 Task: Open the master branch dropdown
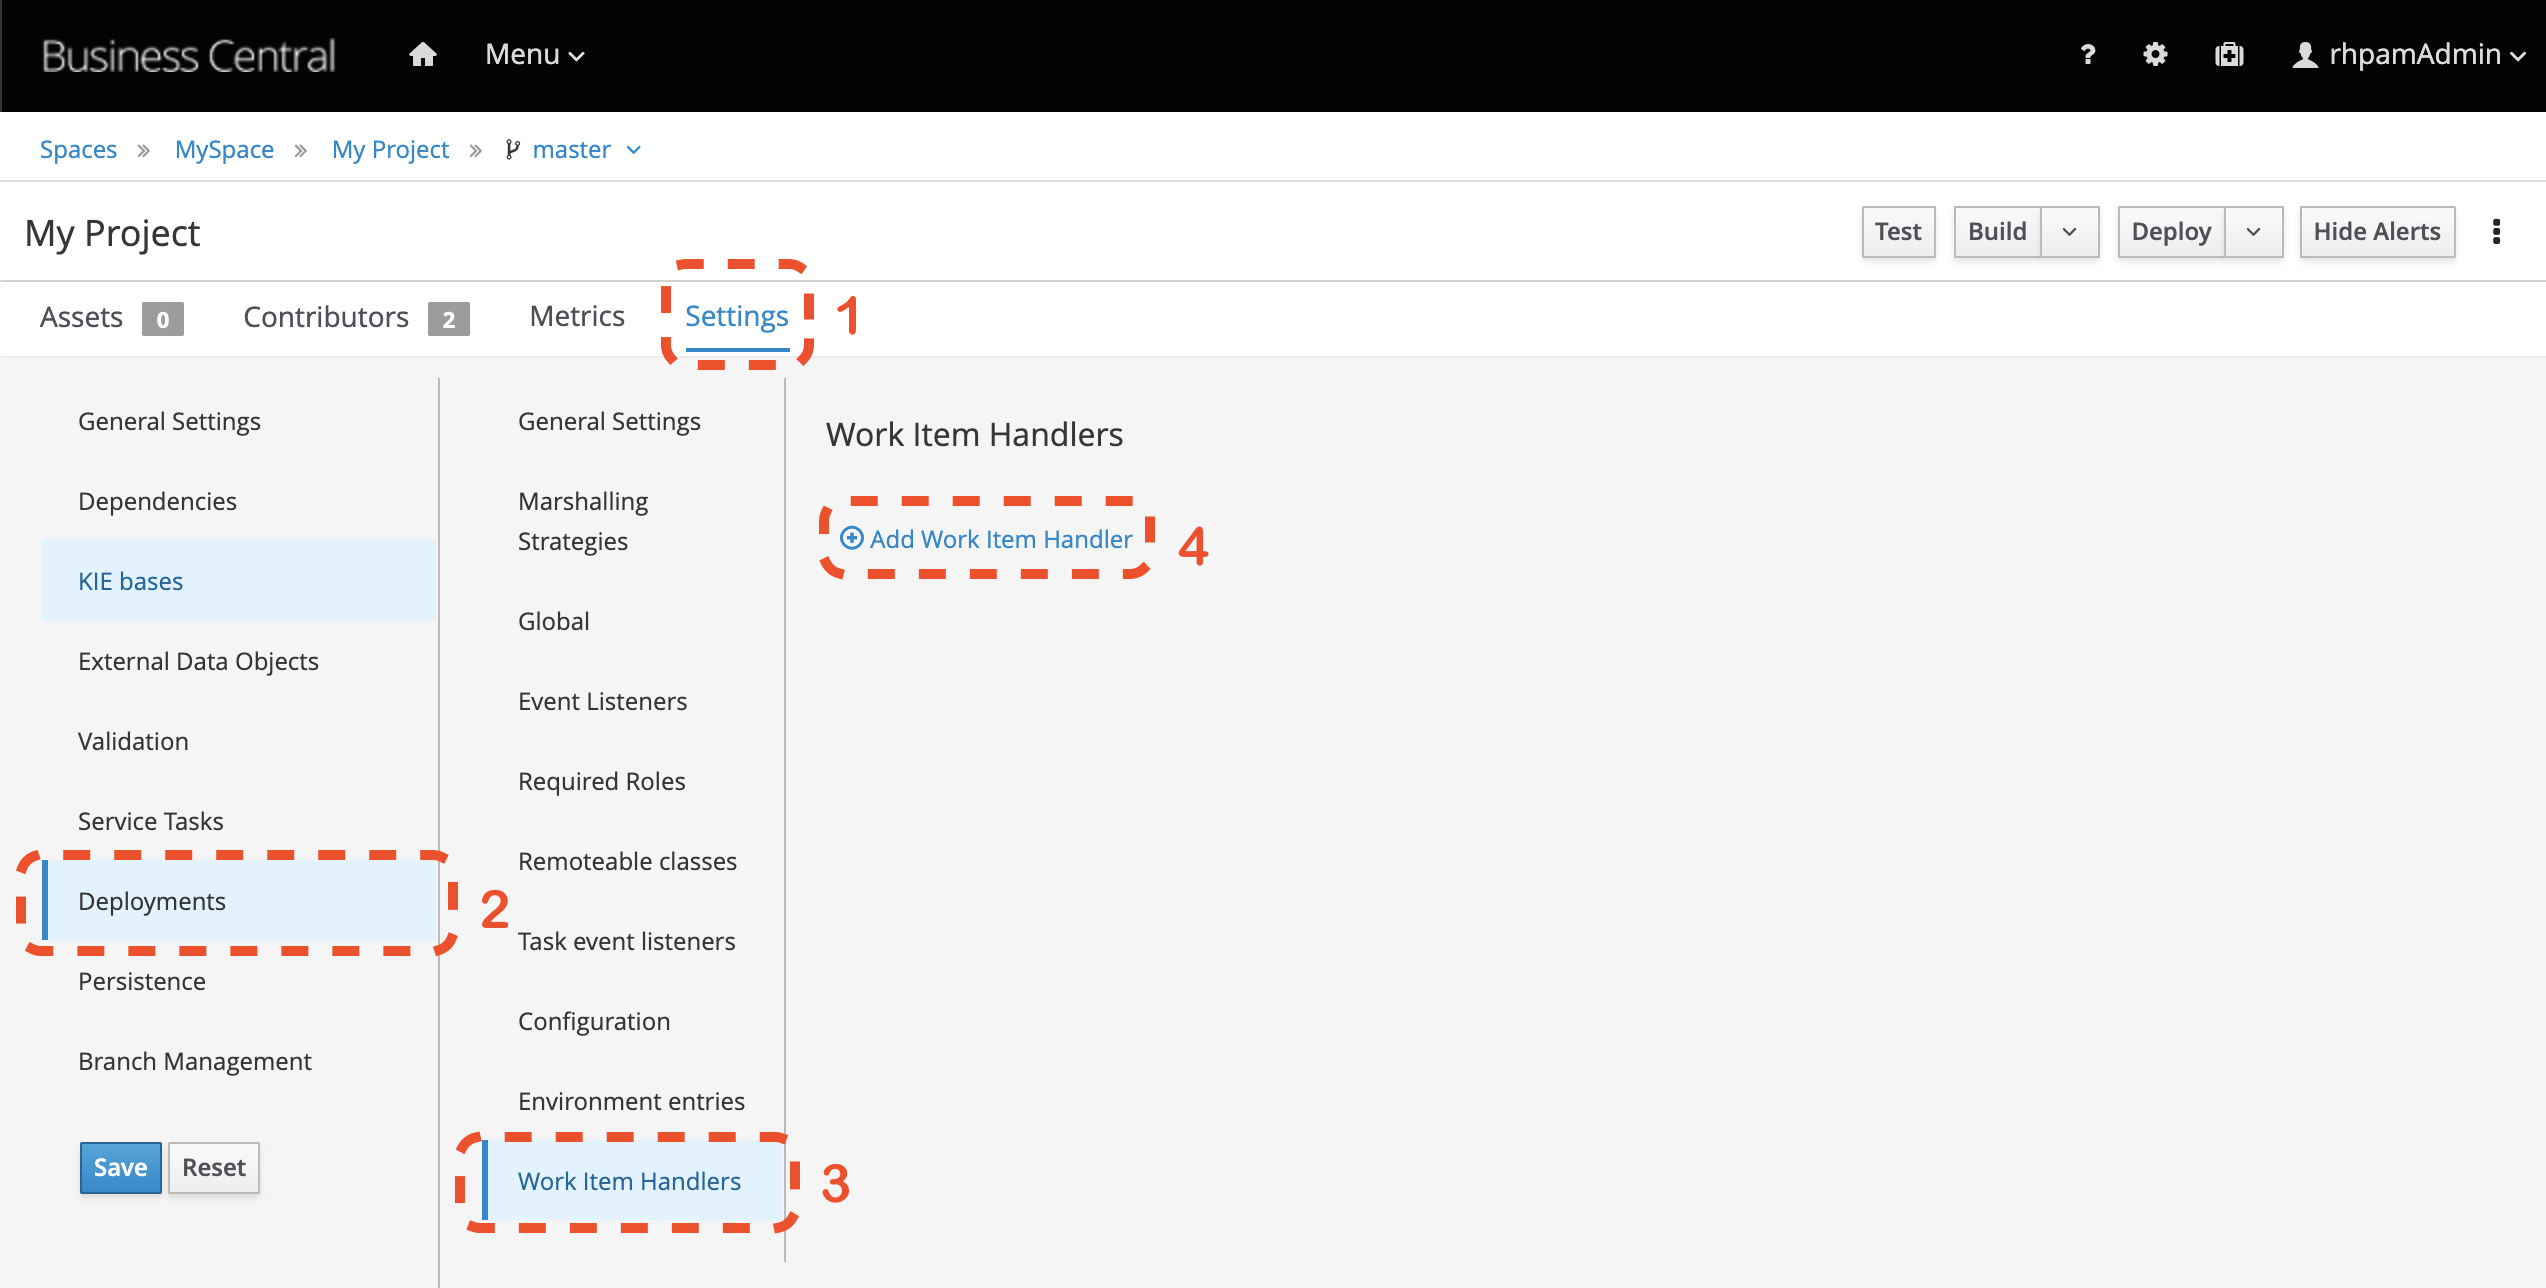tap(633, 149)
